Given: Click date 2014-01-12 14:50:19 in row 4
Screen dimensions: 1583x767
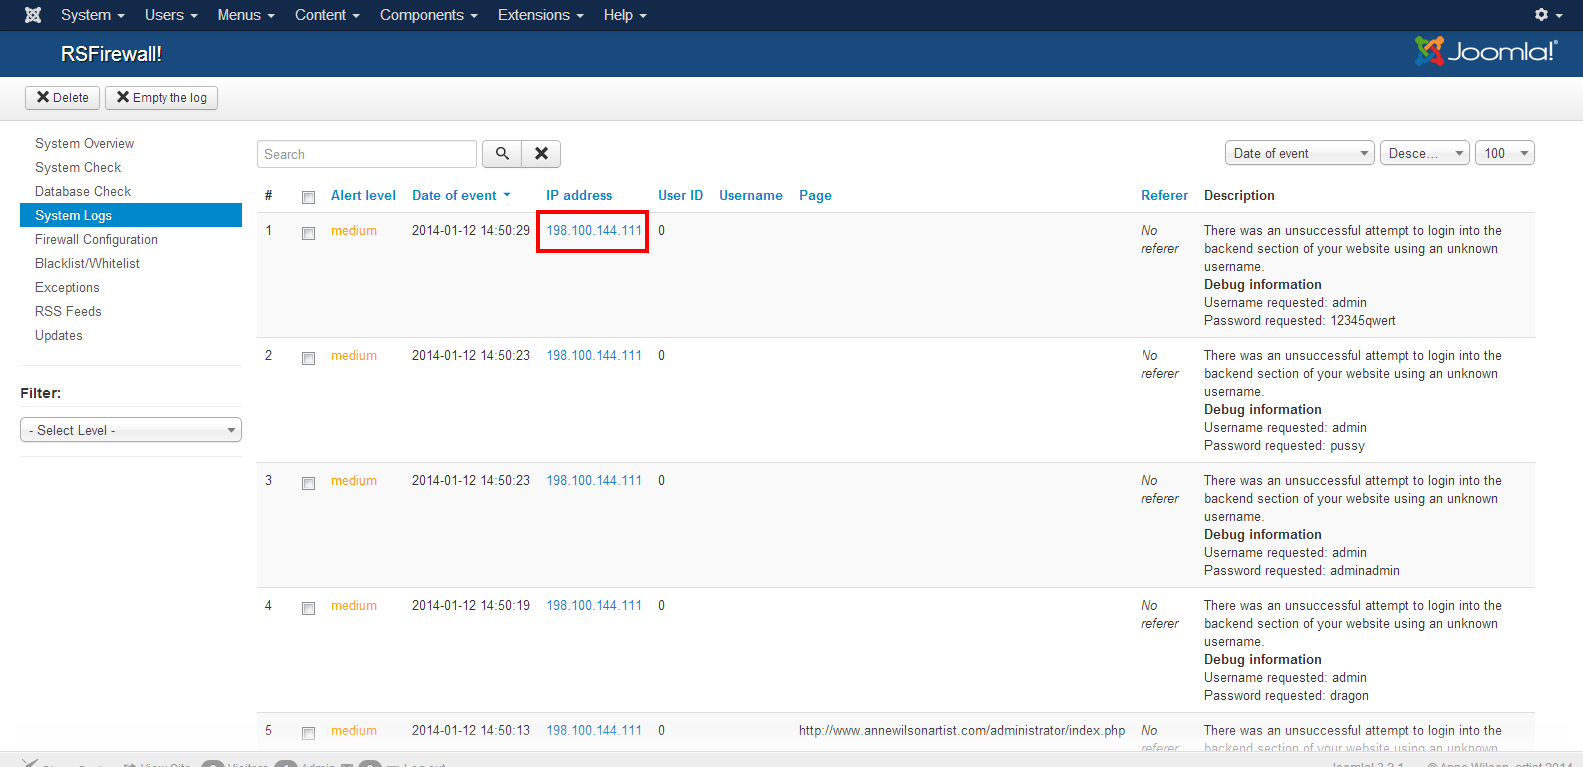Looking at the screenshot, I should 471,605.
